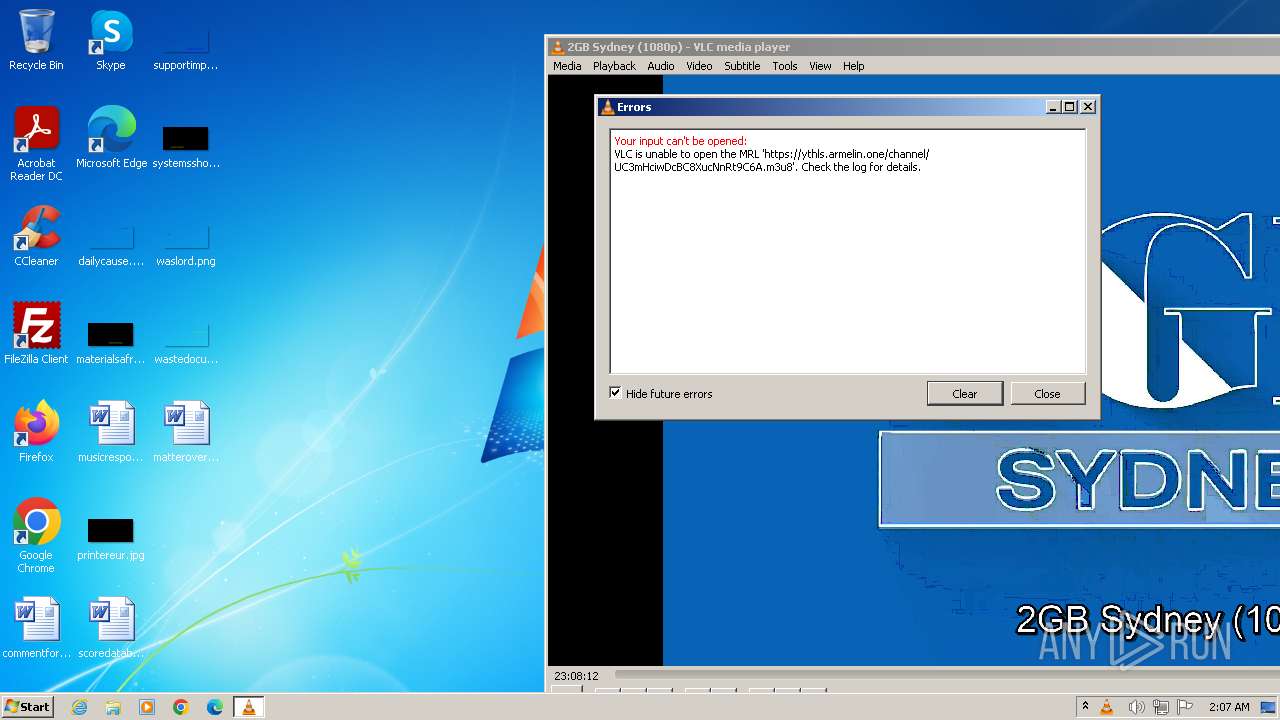Viewport: 1280px width, 720px height.
Task: Open the VLC Playback menu
Action: (614, 66)
